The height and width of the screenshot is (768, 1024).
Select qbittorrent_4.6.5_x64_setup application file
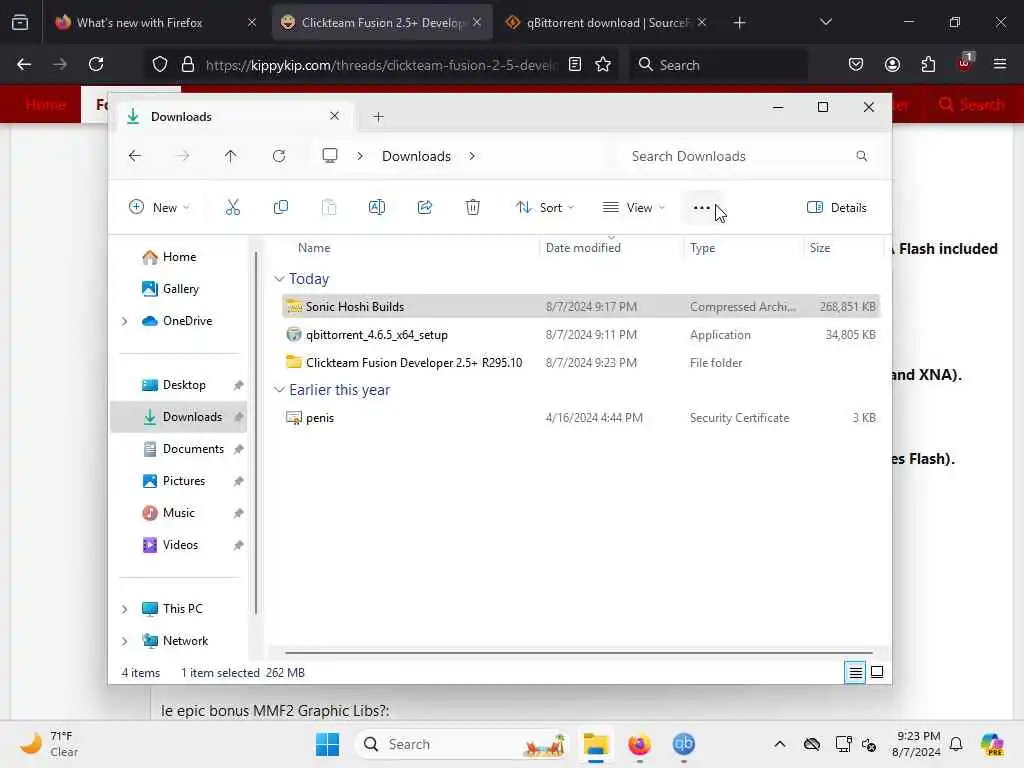pyautogui.click(x=581, y=335)
